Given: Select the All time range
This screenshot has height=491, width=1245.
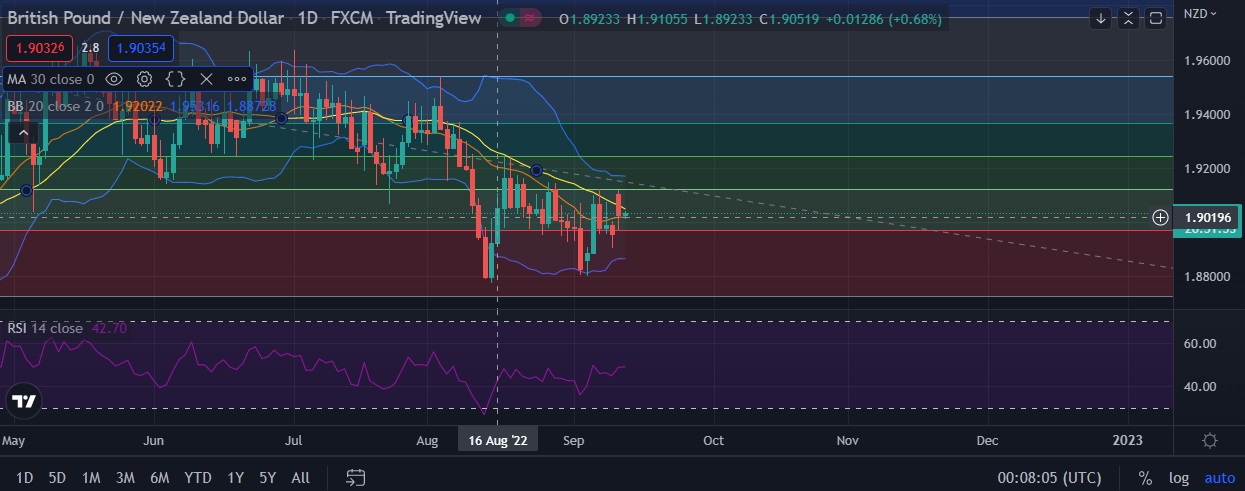Looking at the screenshot, I should pos(300,478).
